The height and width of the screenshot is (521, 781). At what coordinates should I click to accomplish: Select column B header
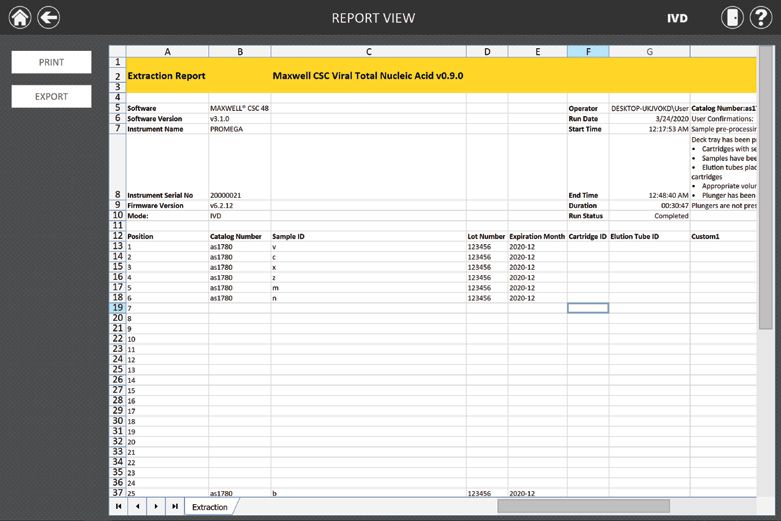coord(240,51)
